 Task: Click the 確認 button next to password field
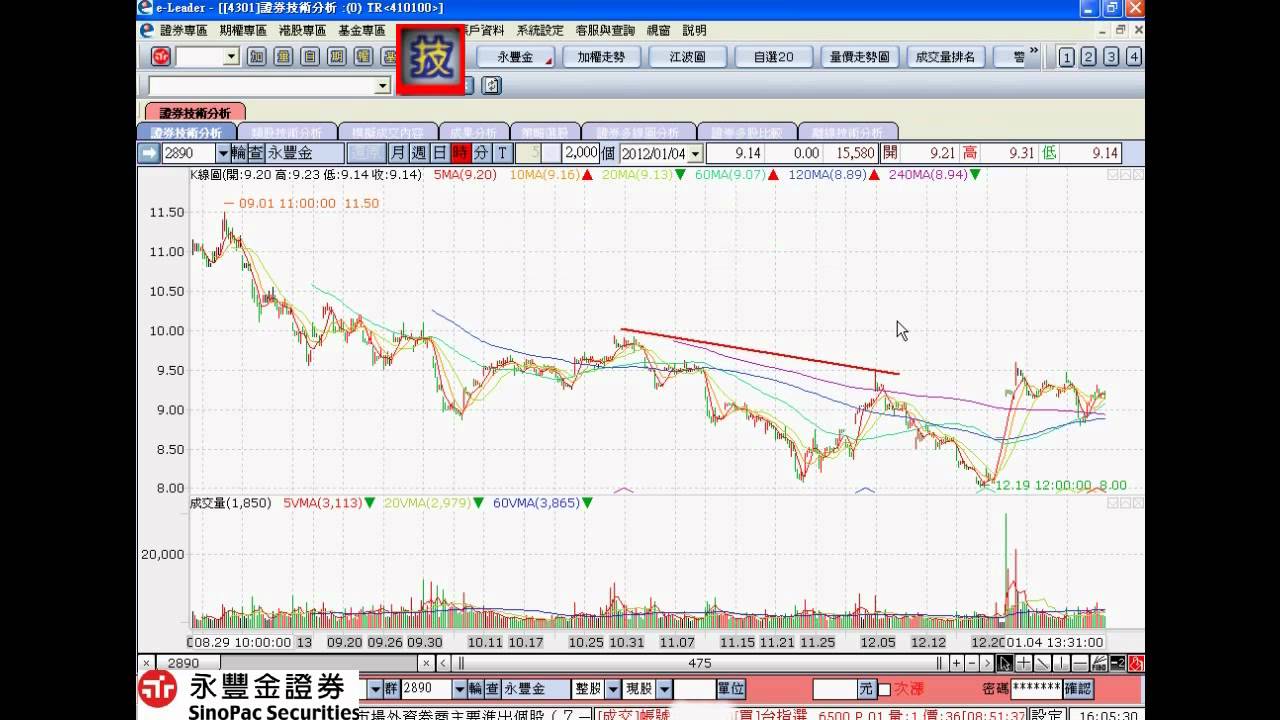(x=1078, y=689)
